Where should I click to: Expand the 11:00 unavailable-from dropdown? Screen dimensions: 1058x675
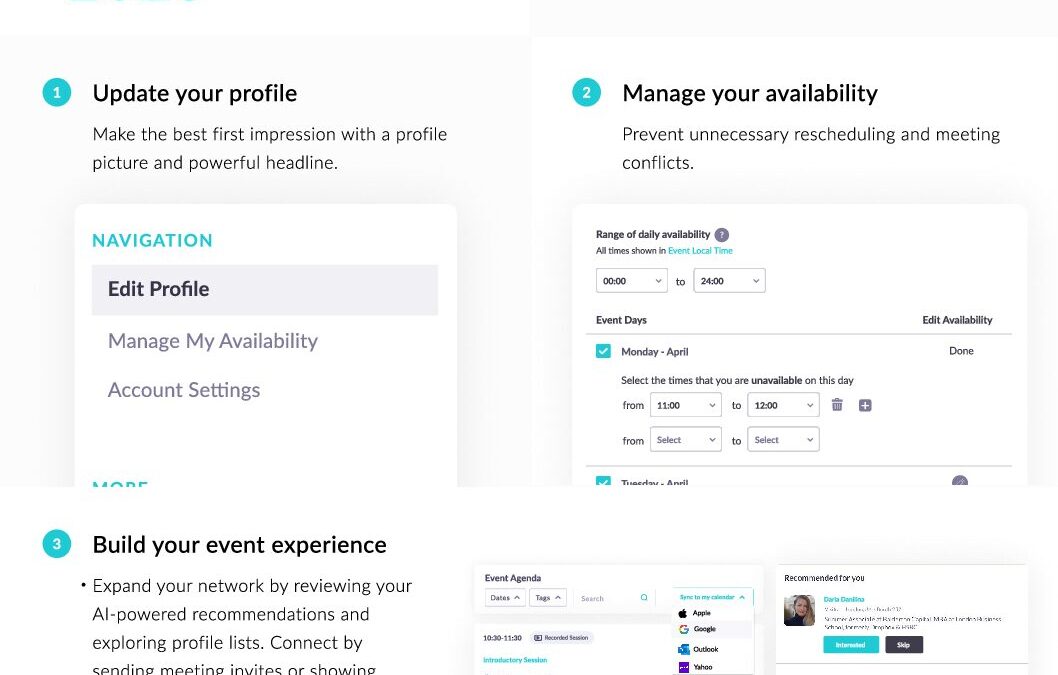point(686,405)
